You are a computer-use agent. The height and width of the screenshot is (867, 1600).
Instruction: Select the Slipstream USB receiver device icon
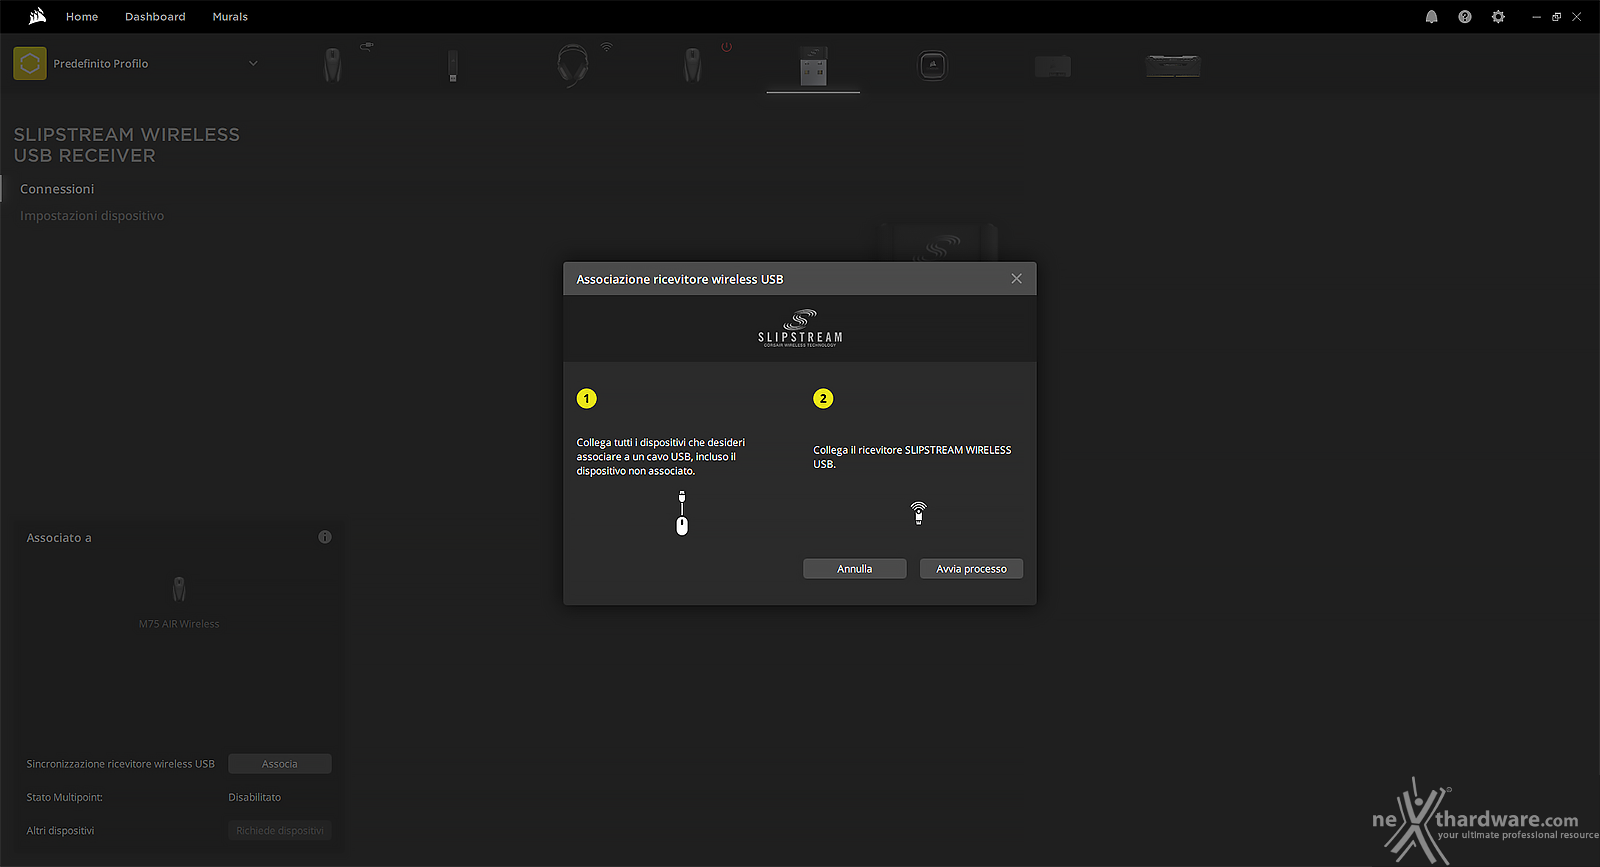[x=813, y=65]
